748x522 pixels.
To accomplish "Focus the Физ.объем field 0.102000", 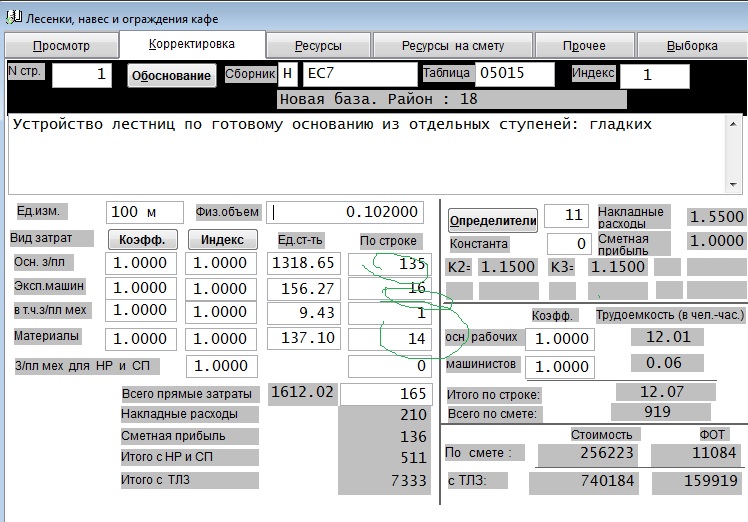I will click(x=345, y=212).
